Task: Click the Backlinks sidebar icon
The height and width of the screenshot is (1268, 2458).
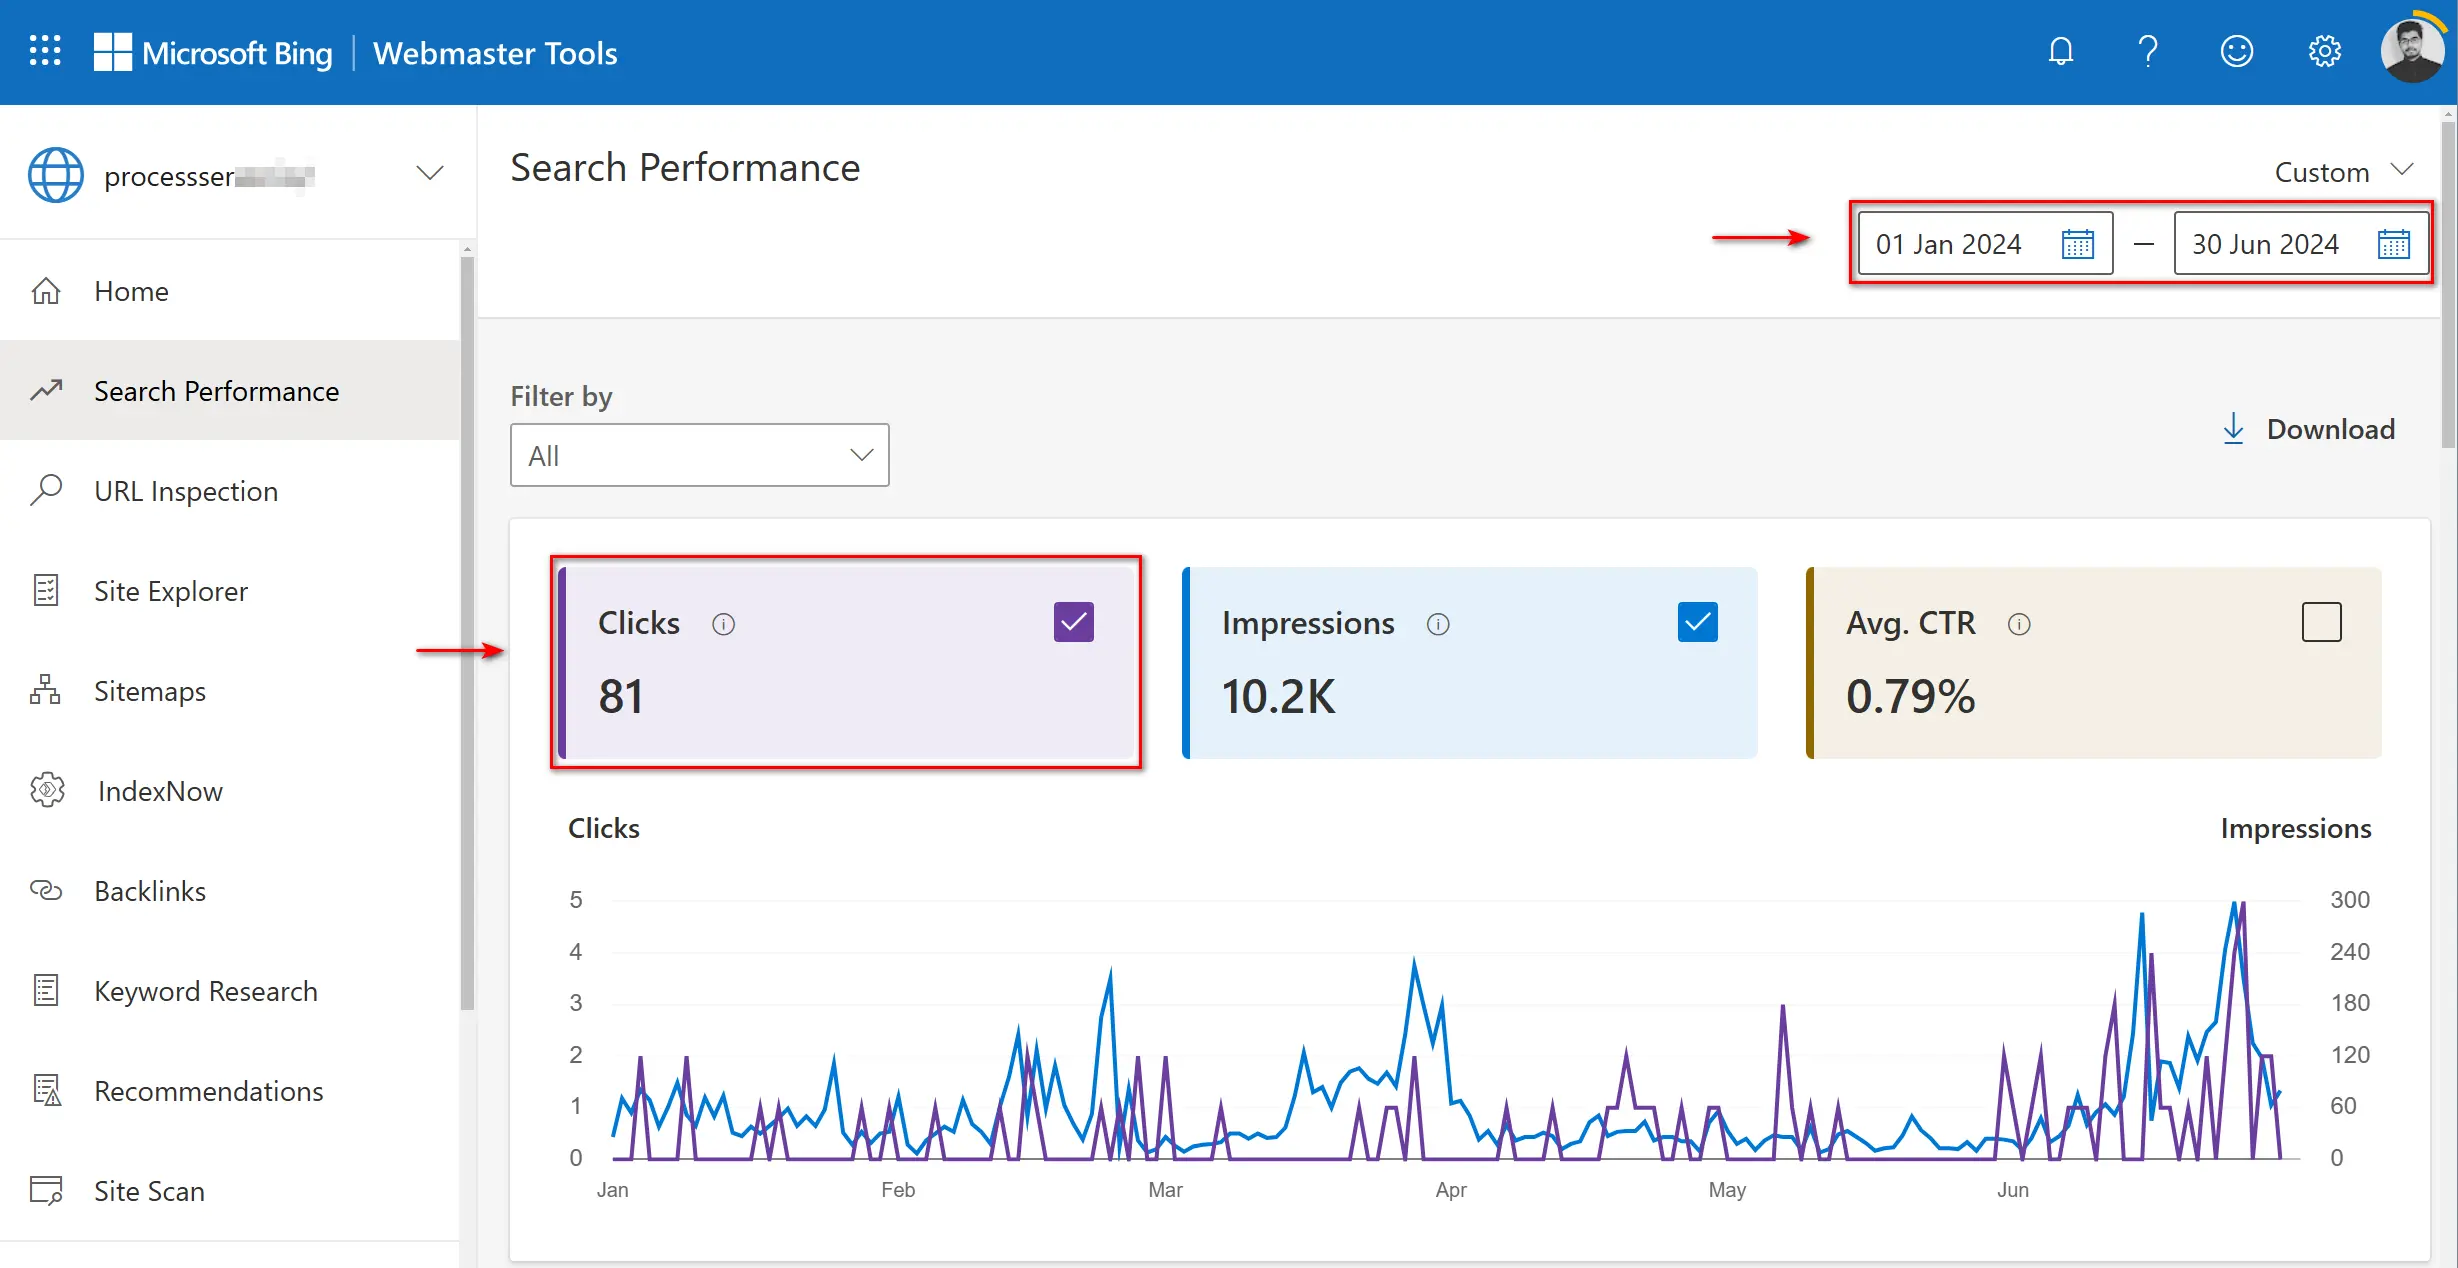Action: tap(47, 890)
